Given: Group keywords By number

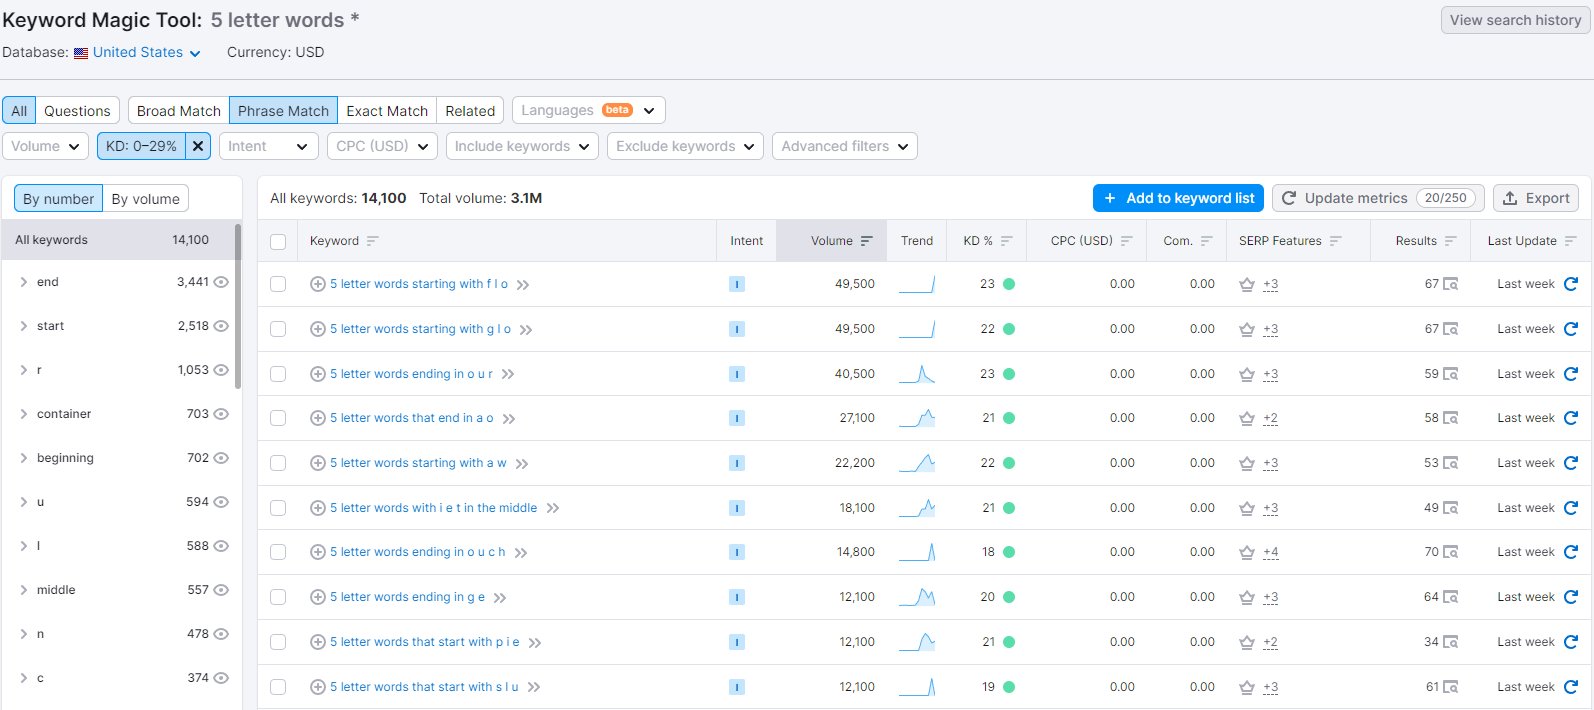Looking at the screenshot, I should 58,199.
